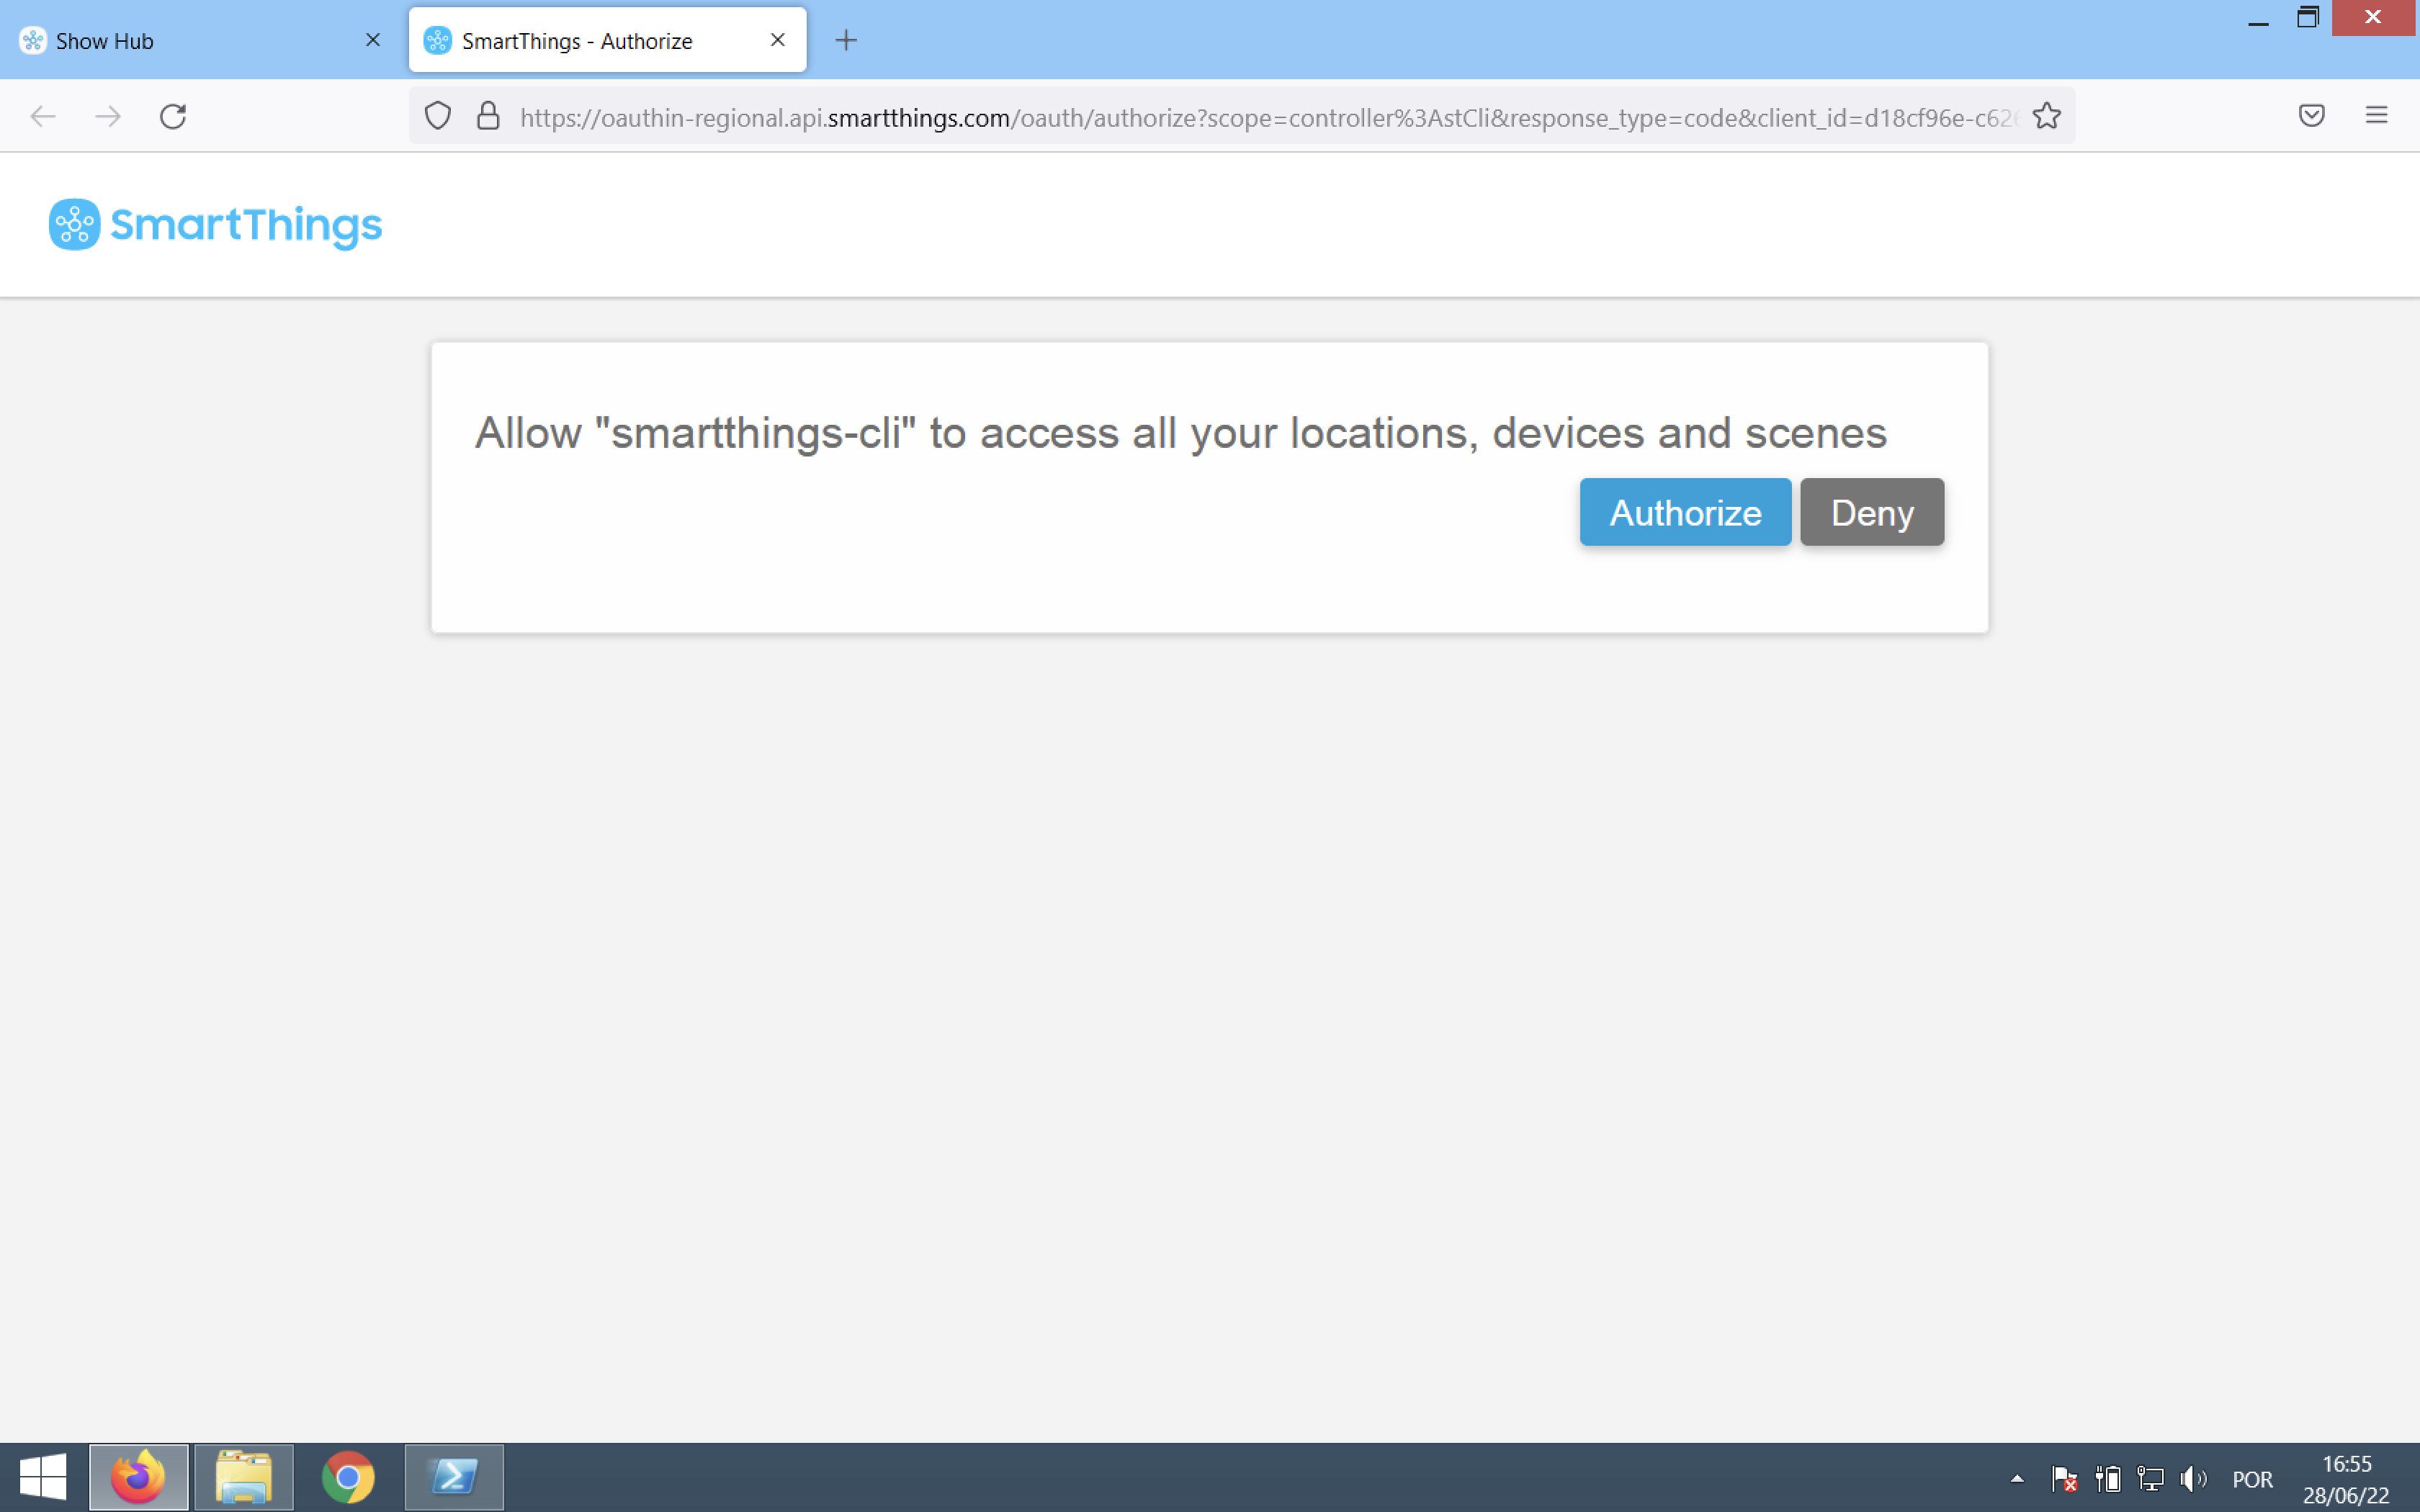Screen dimensions: 2420x1512
Task: View site security via the padlock icon
Action: (x=488, y=117)
